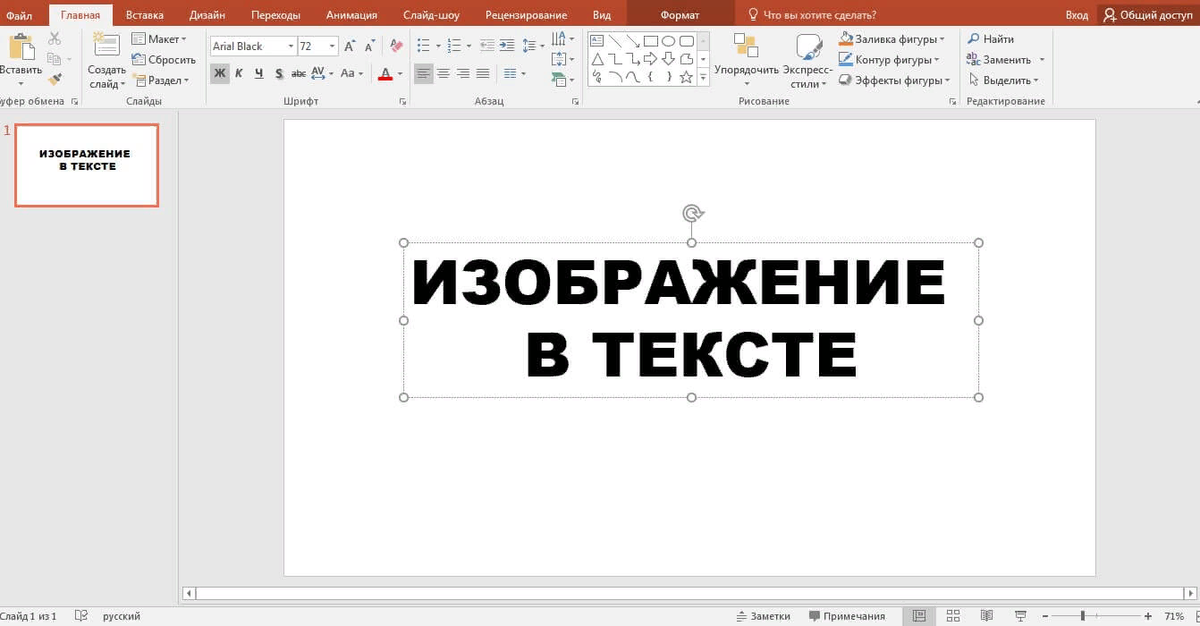
Task: Click the rotation handle above text box
Action: pyautogui.click(x=692, y=213)
